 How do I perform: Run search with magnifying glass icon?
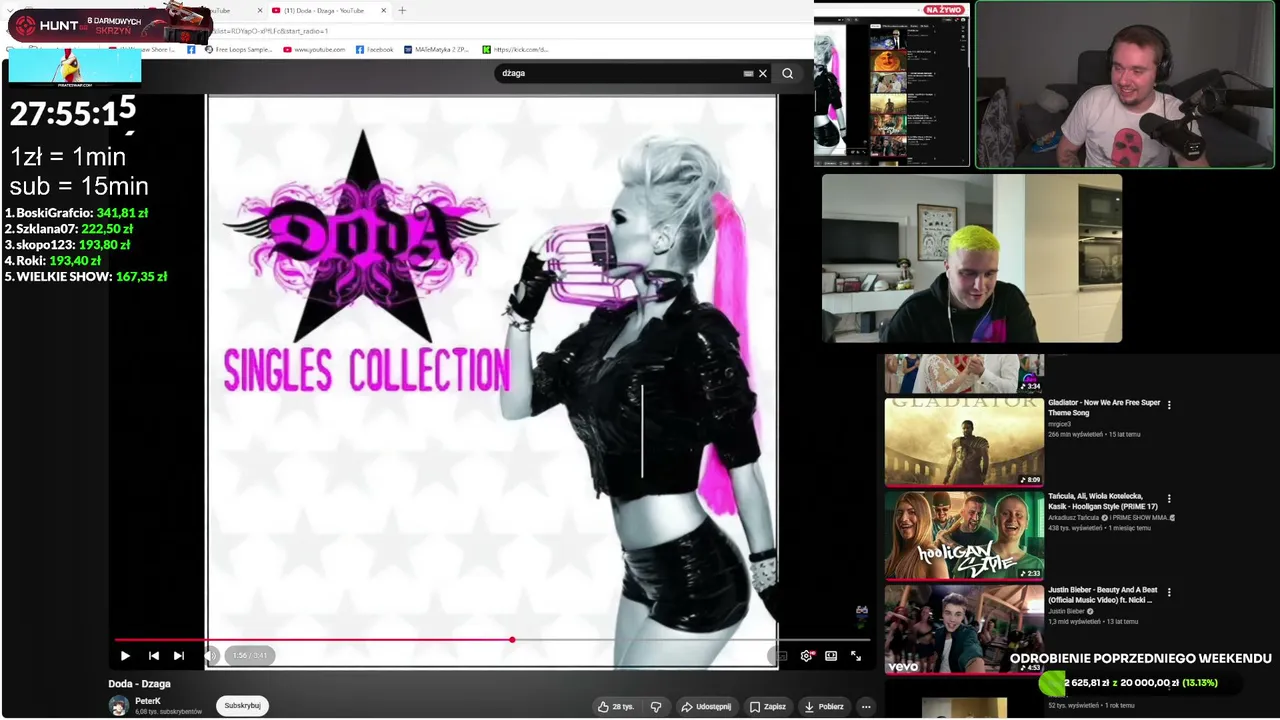(x=788, y=73)
